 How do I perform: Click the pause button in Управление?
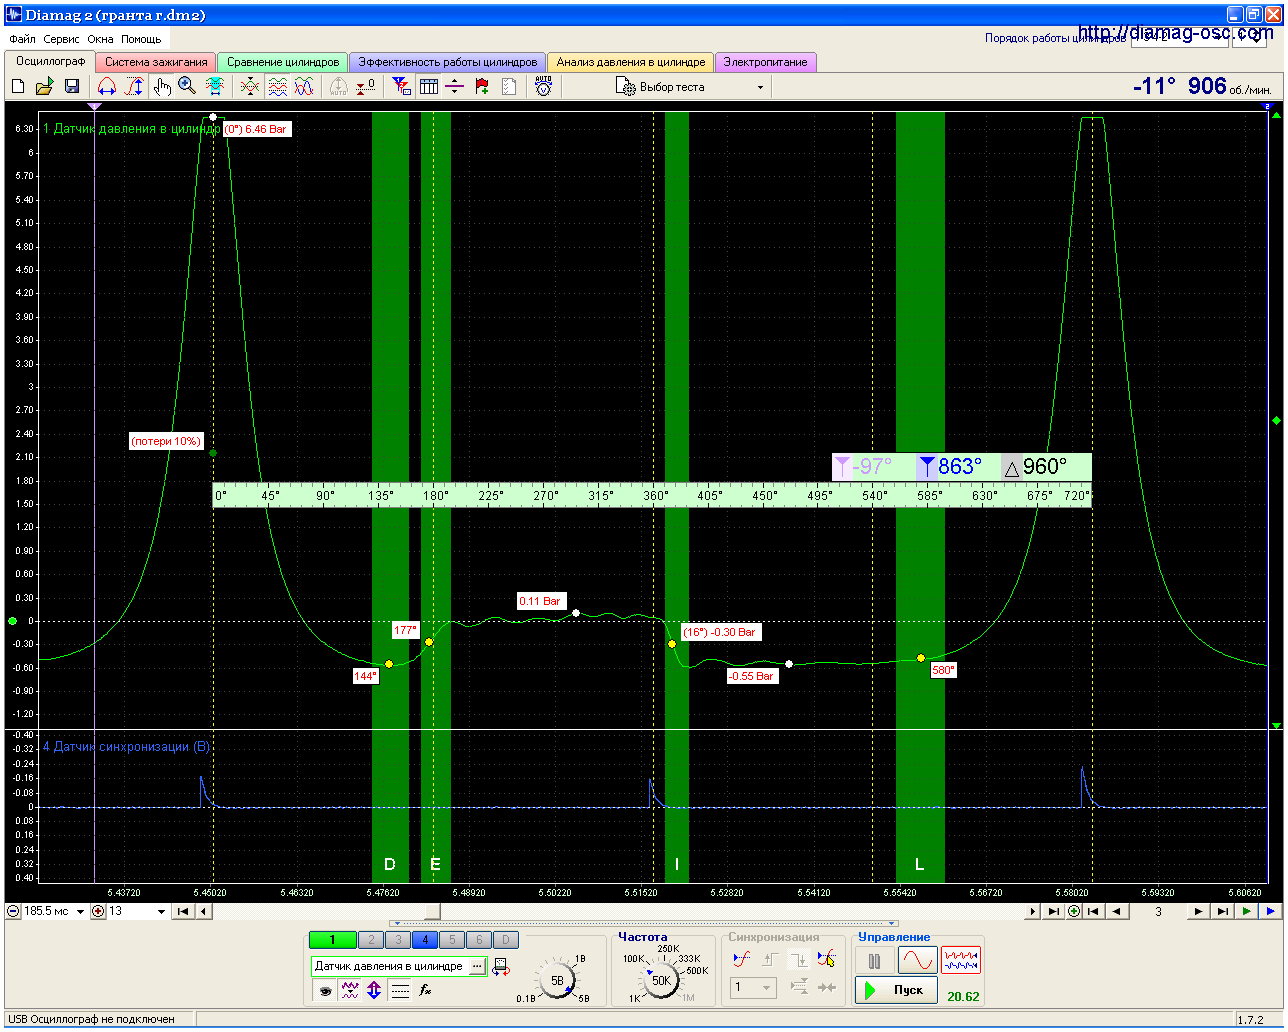pos(875,961)
